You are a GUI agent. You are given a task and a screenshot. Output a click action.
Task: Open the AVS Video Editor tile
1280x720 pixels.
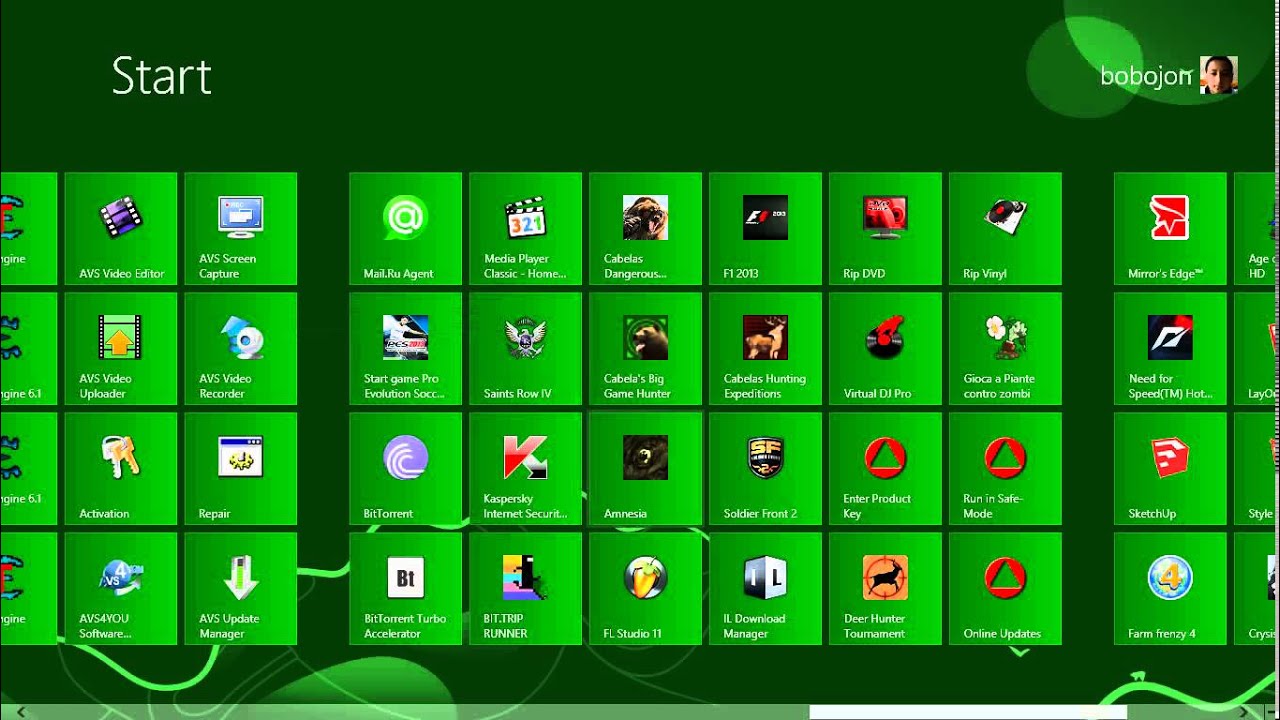pyautogui.click(x=121, y=229)
